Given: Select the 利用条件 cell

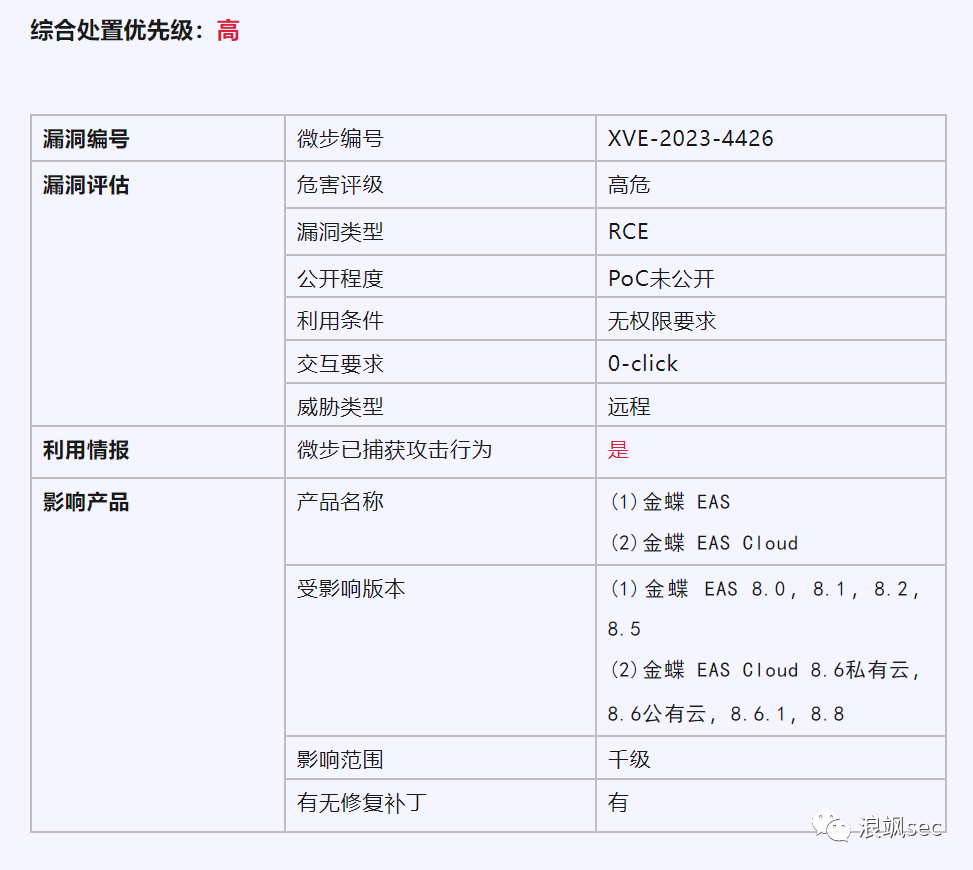Looking at the screenshot, I should click(x=440, y=318).
